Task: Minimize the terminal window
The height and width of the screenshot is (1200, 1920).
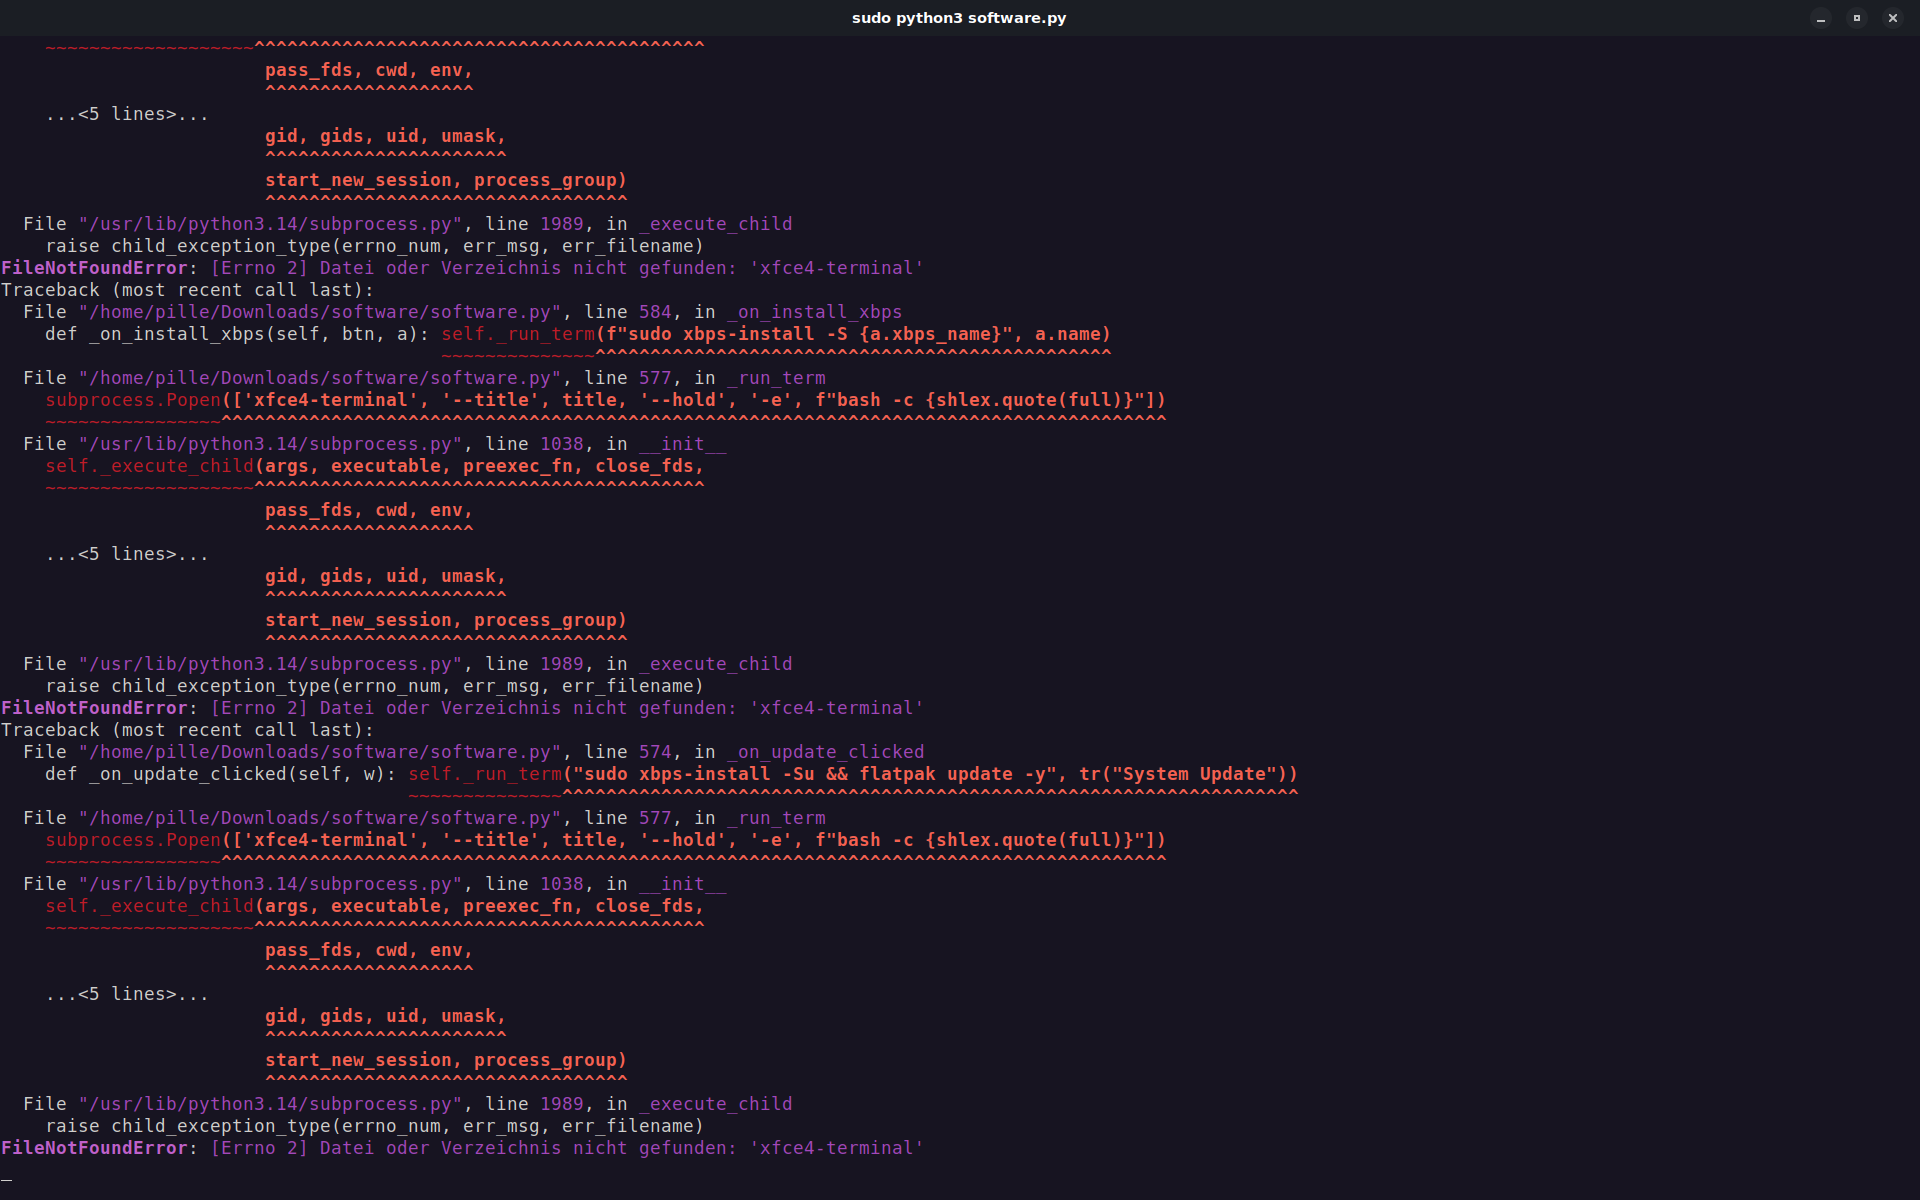Action: tap(1820, 18)
